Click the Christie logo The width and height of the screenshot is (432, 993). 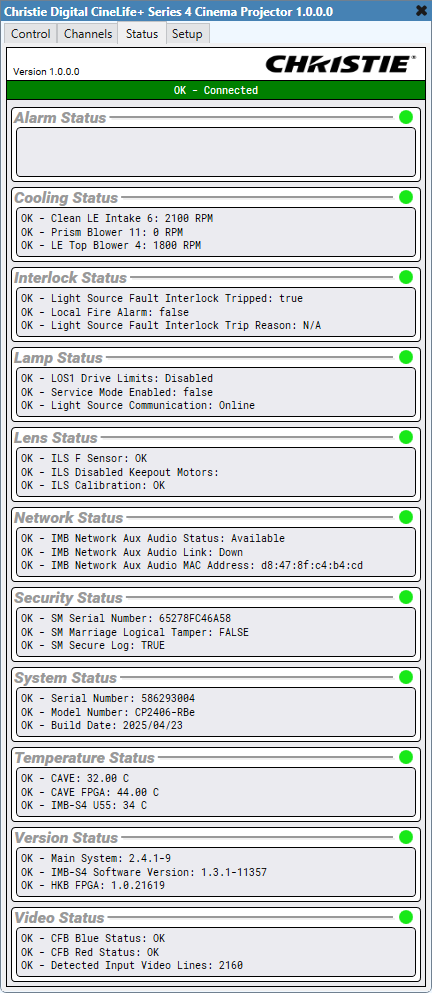[x=341, y=64]
